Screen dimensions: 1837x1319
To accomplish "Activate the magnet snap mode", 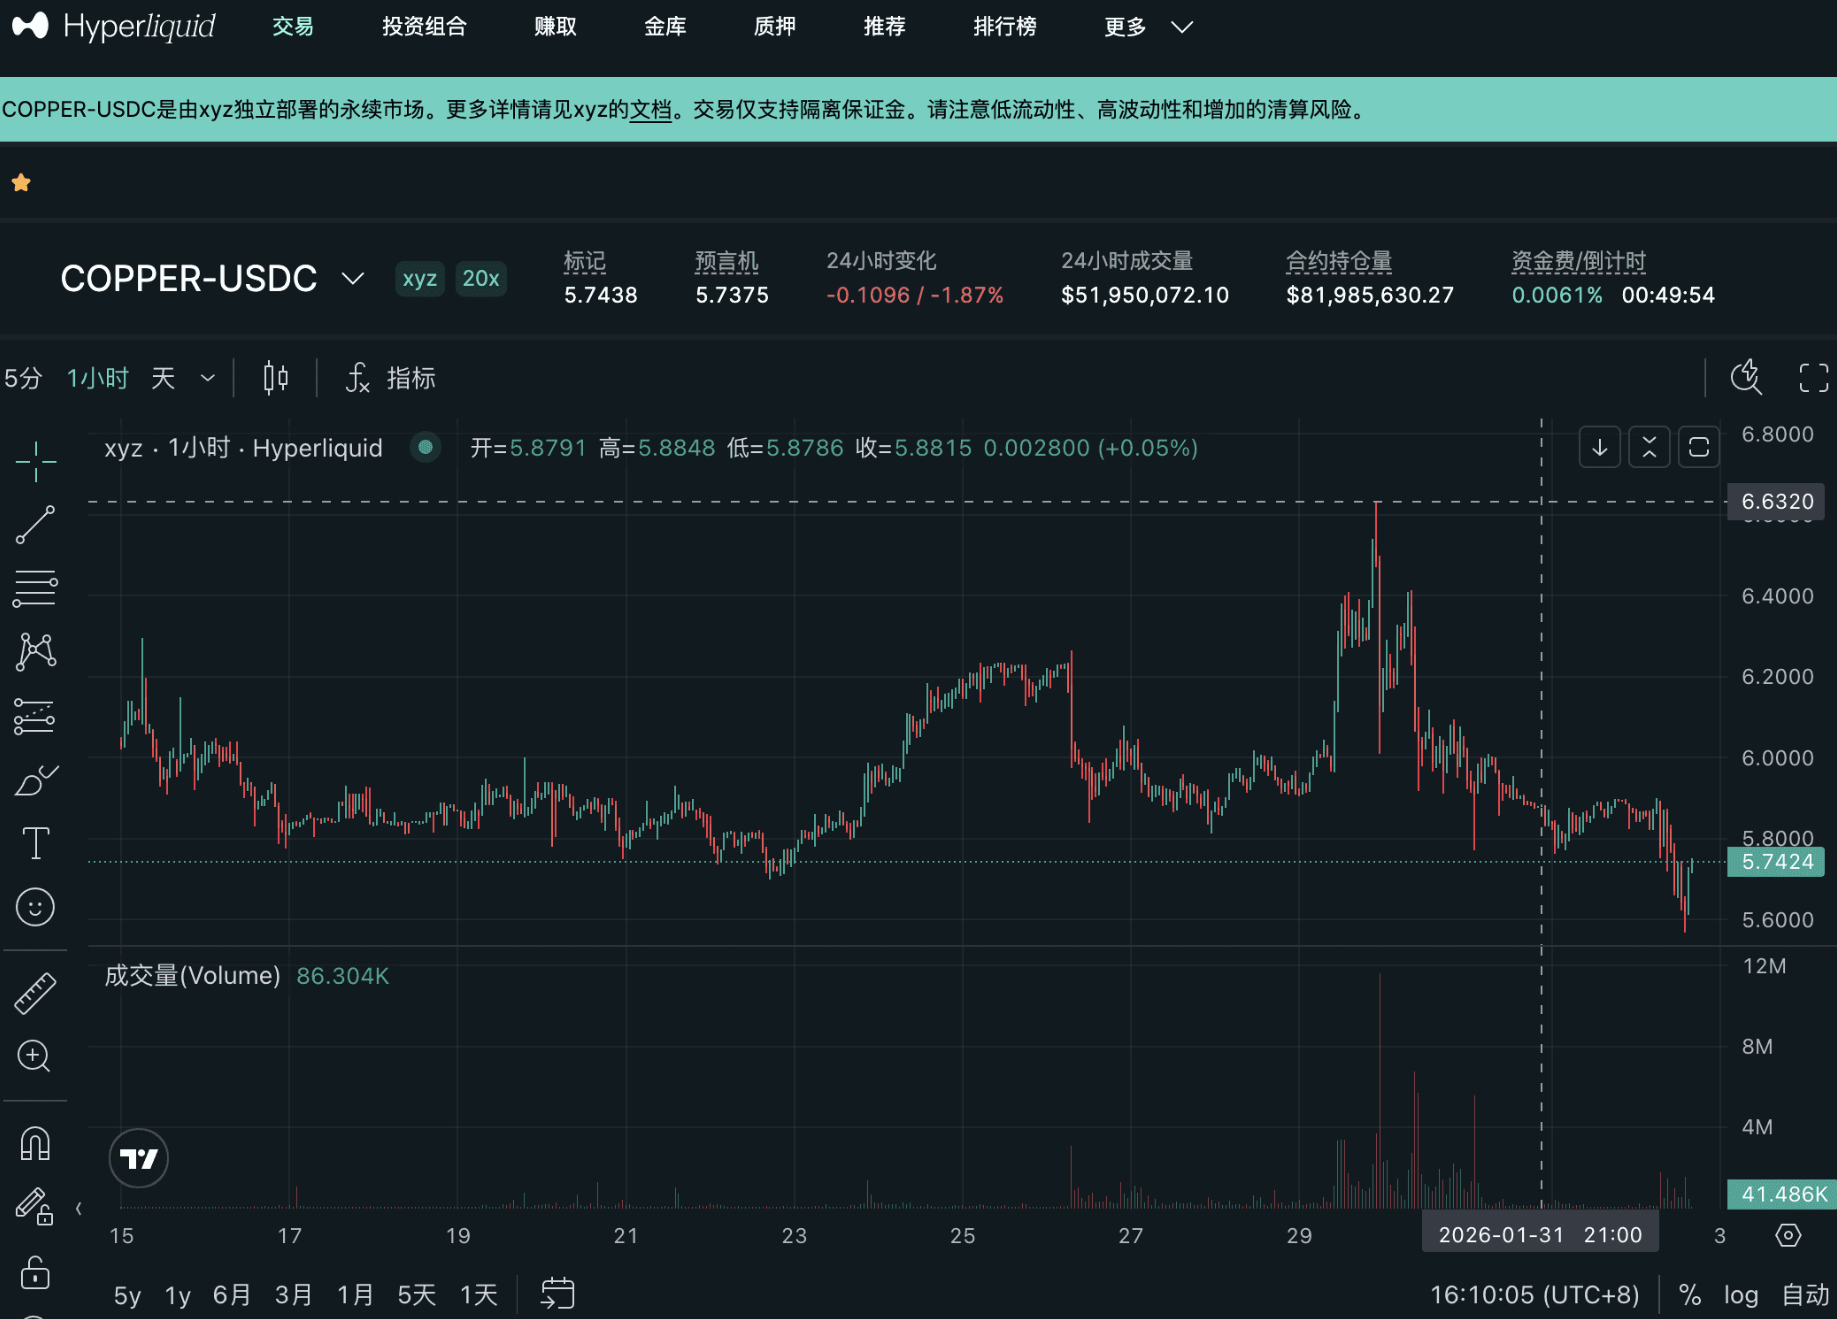I will pos(35,1143).
